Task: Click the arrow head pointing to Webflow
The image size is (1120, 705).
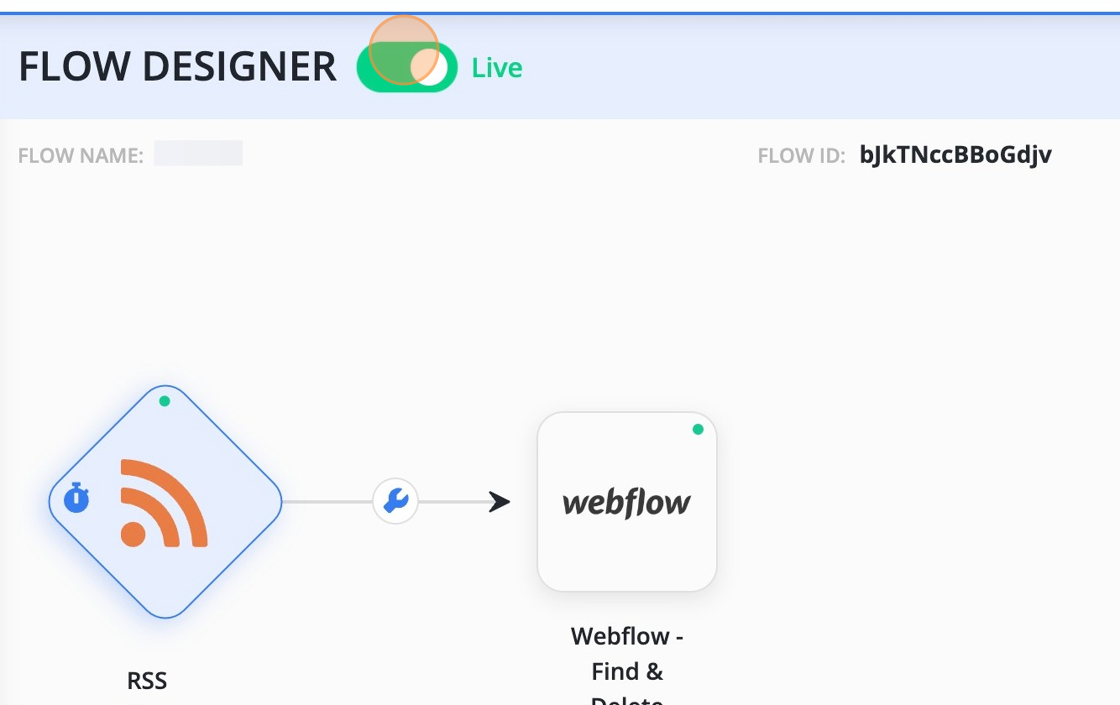Action: point(499,501)
